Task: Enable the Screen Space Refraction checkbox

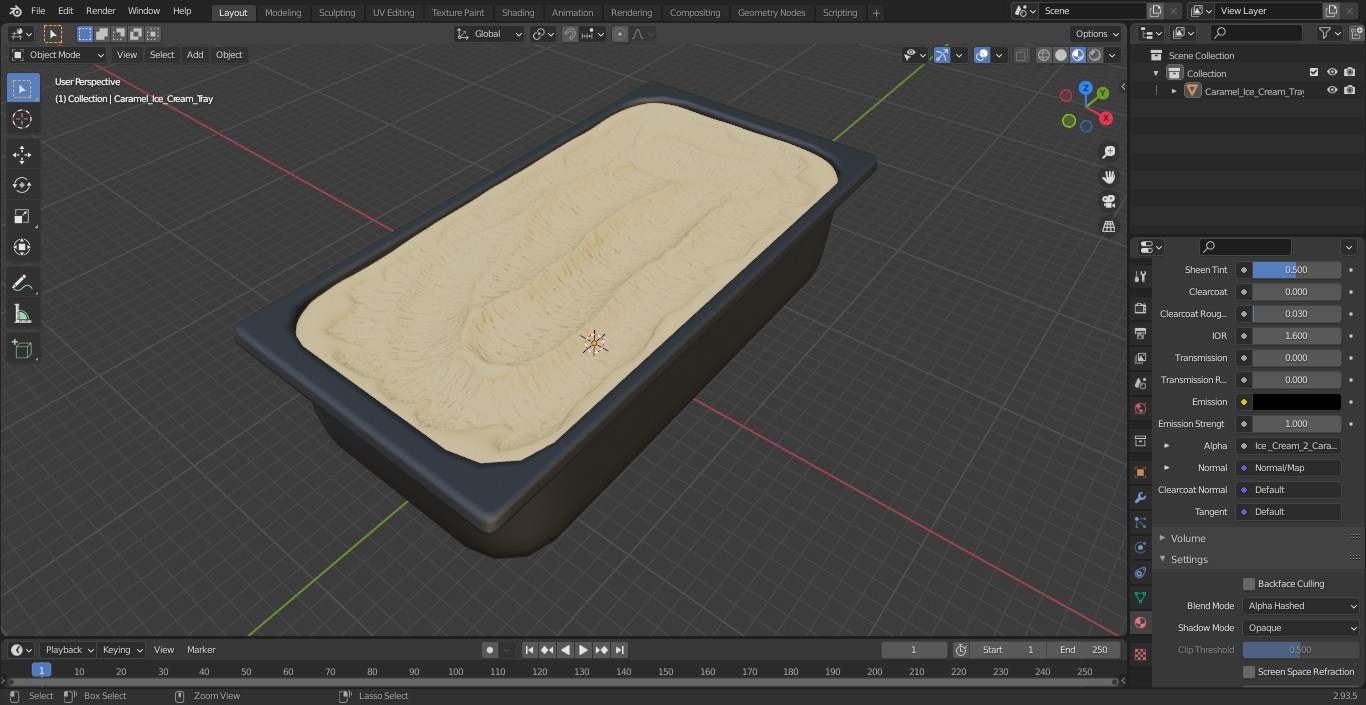Action: 1249,672
